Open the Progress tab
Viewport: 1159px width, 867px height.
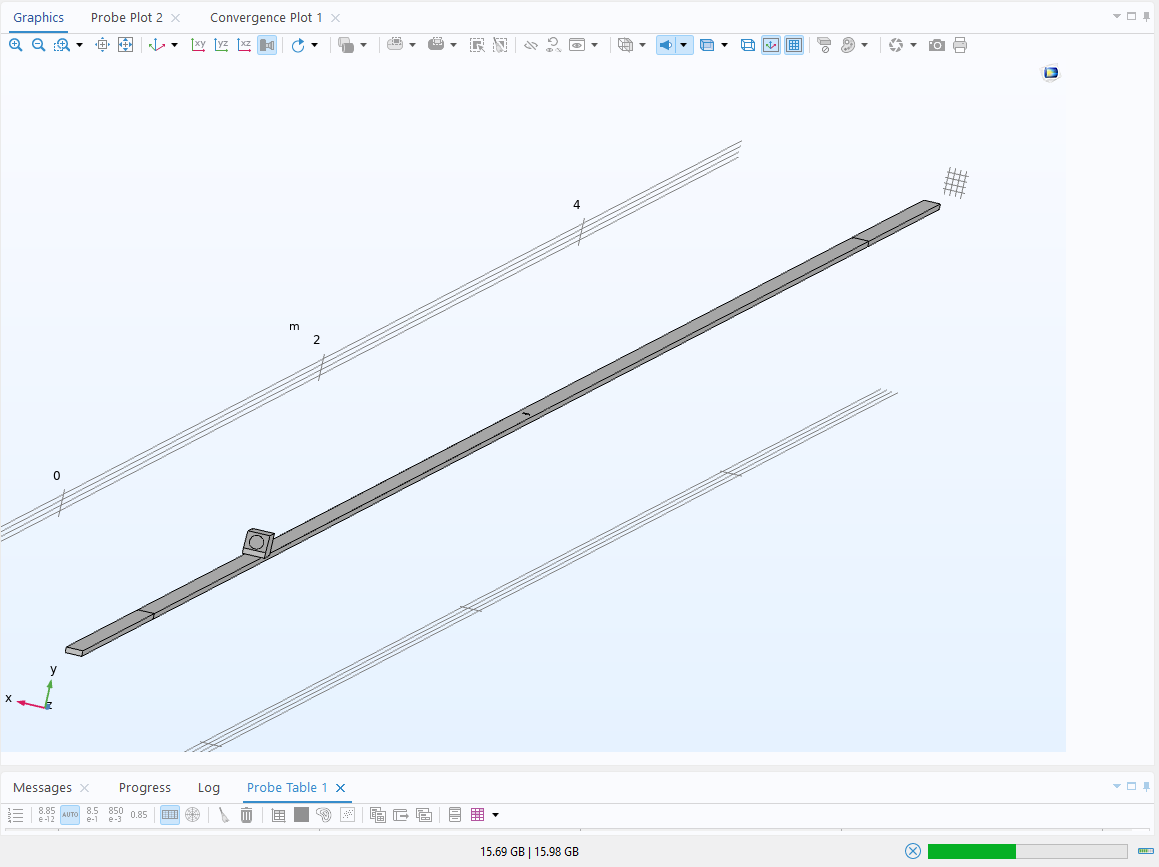click(145, 788)
